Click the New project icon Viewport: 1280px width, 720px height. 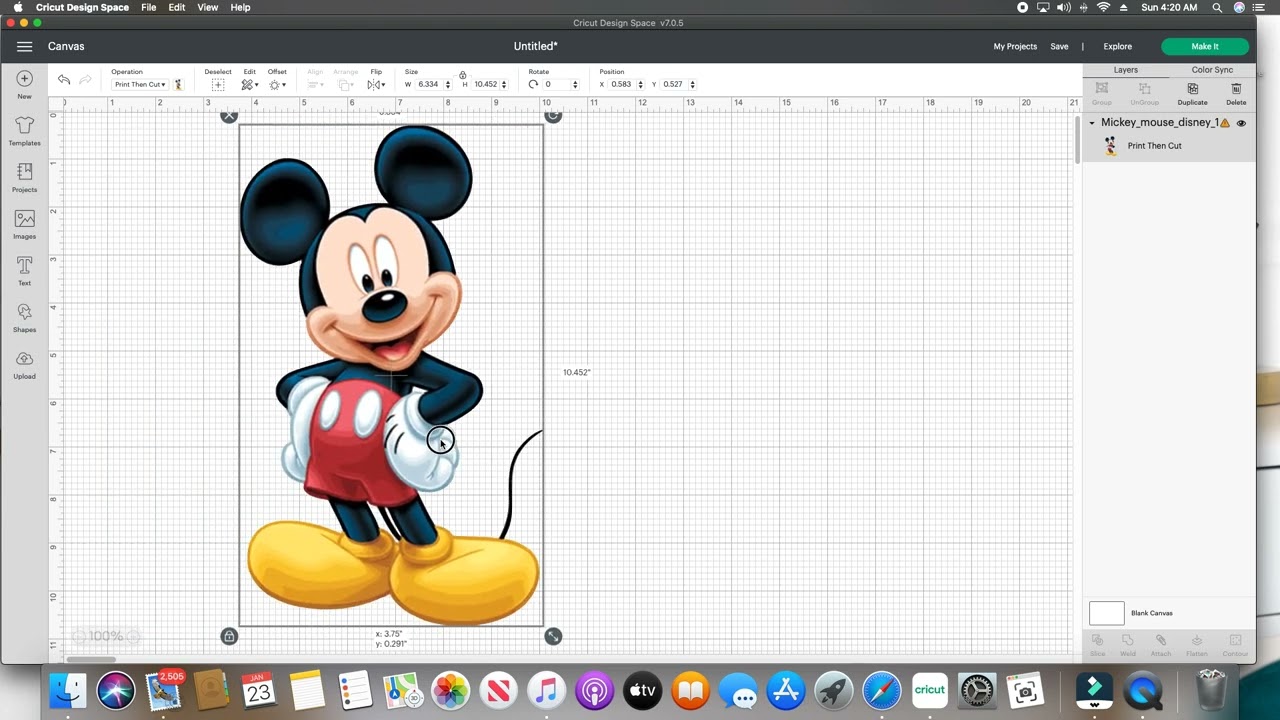(x=24, y=79)
